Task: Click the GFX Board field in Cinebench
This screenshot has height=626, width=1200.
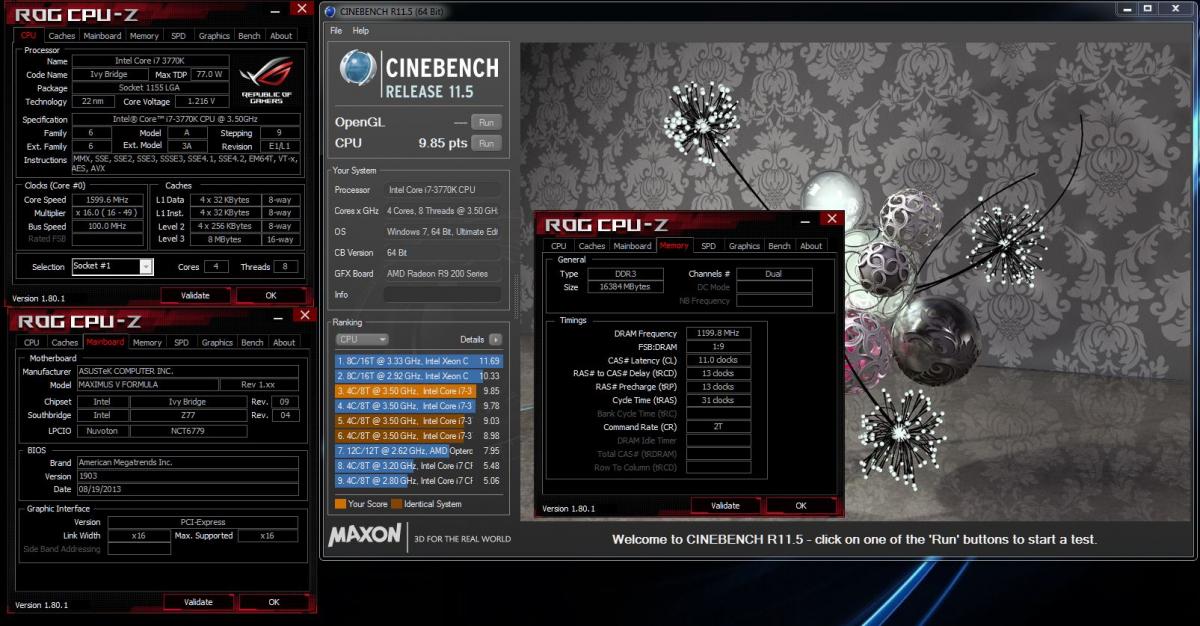Action: coord(443,273)
